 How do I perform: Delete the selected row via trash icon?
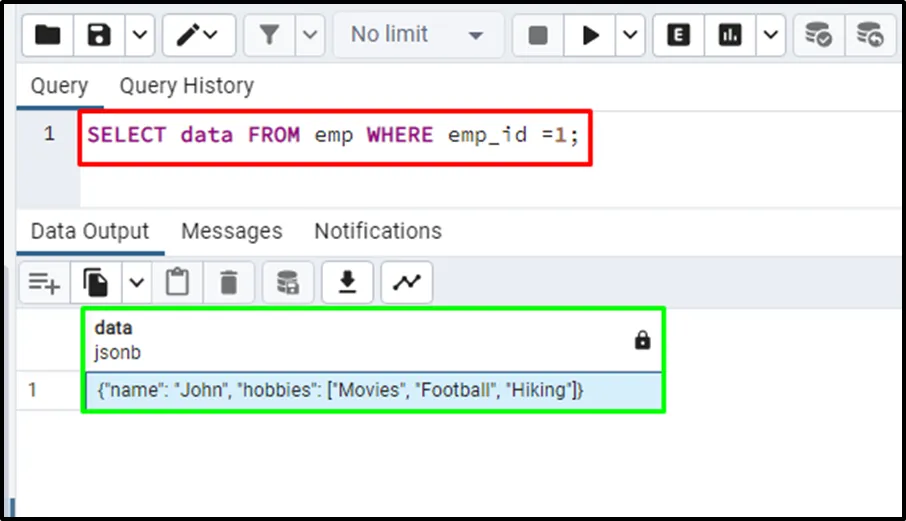[x=229, y=284]
